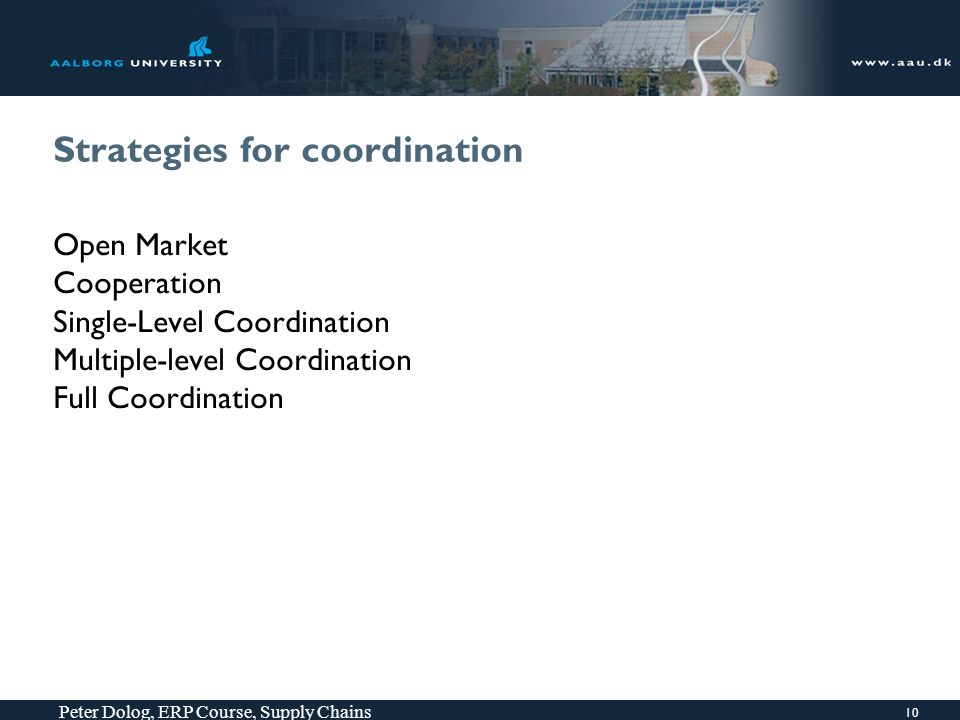Image resolution: width=960 pixels, height=720 pixels.
Task: Click the 'Cooperation' line
Action: (137, 284)
